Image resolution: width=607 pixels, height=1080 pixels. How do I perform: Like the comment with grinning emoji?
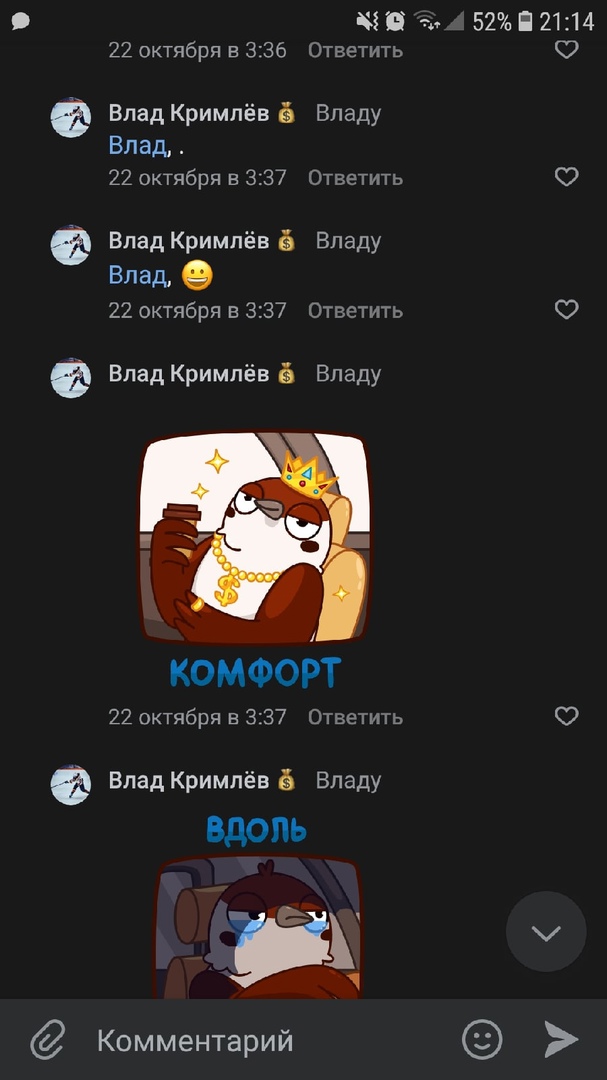point(566,310)
